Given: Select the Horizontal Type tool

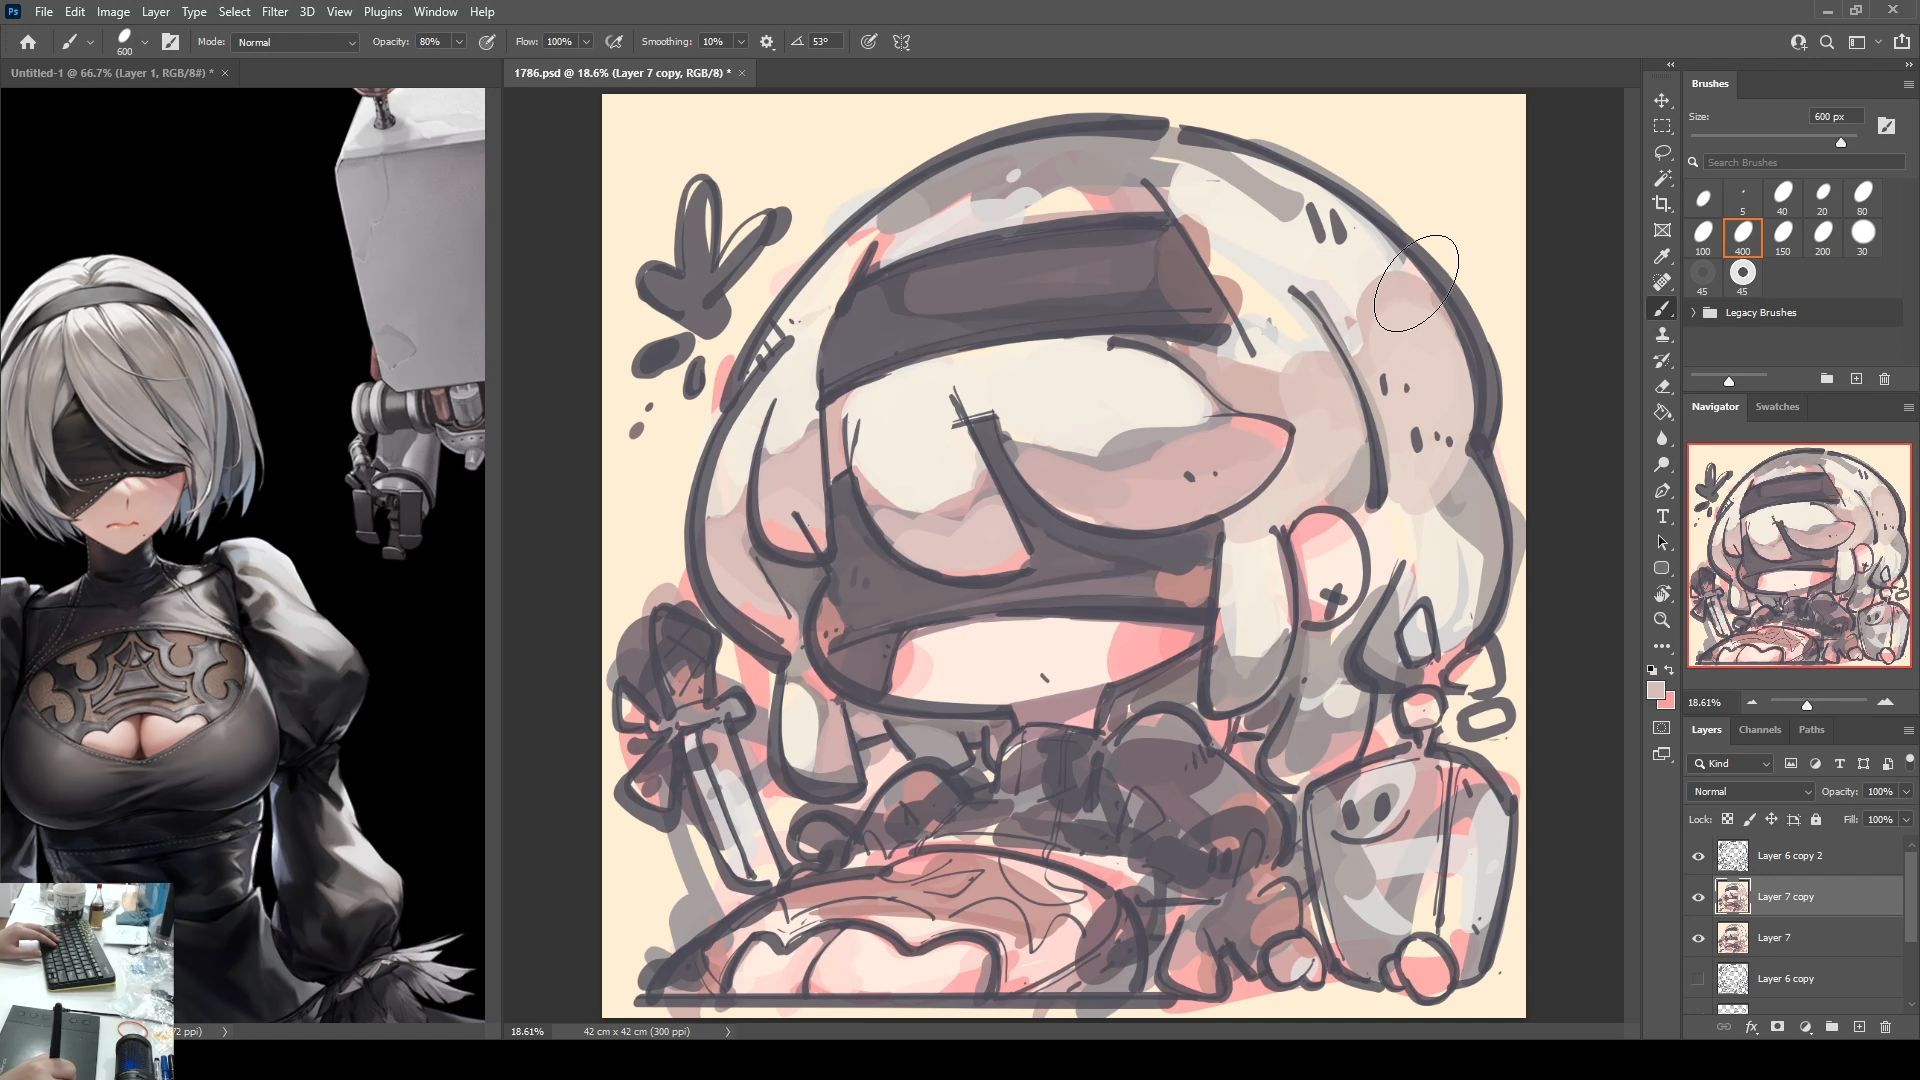Looking at the screenshot, I should pos(1662,516).
